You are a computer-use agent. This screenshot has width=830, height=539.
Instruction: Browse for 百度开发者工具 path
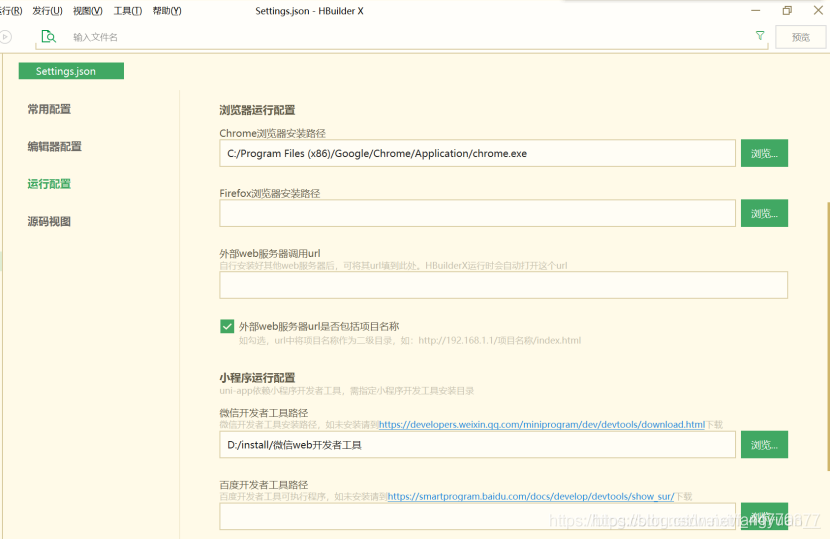764,516
